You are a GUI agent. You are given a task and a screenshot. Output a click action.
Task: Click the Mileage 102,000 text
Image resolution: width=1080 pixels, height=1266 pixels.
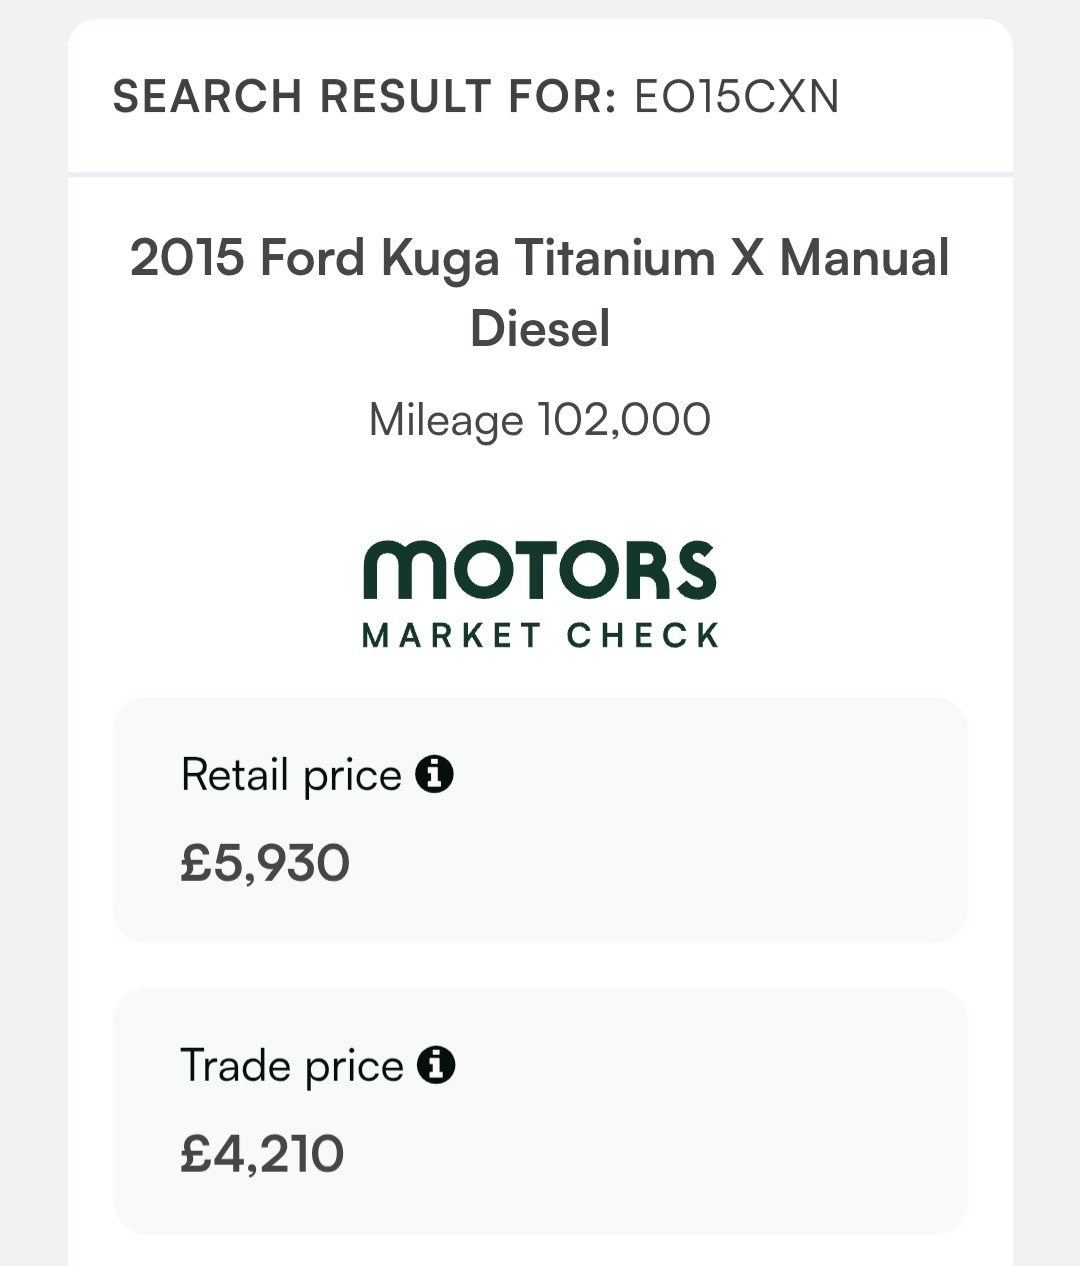pos(538,419)
